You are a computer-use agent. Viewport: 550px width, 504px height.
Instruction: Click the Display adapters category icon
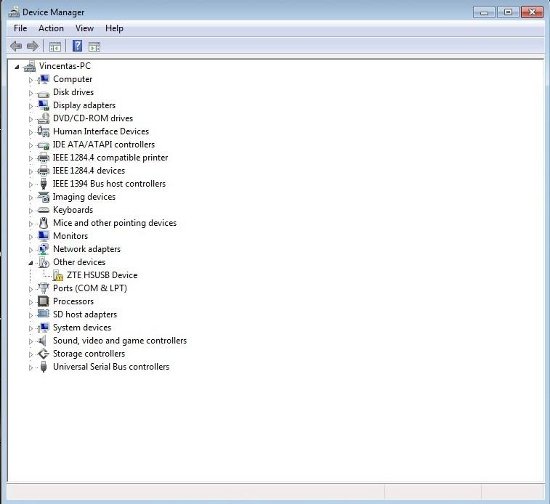(x=43, y=105)
